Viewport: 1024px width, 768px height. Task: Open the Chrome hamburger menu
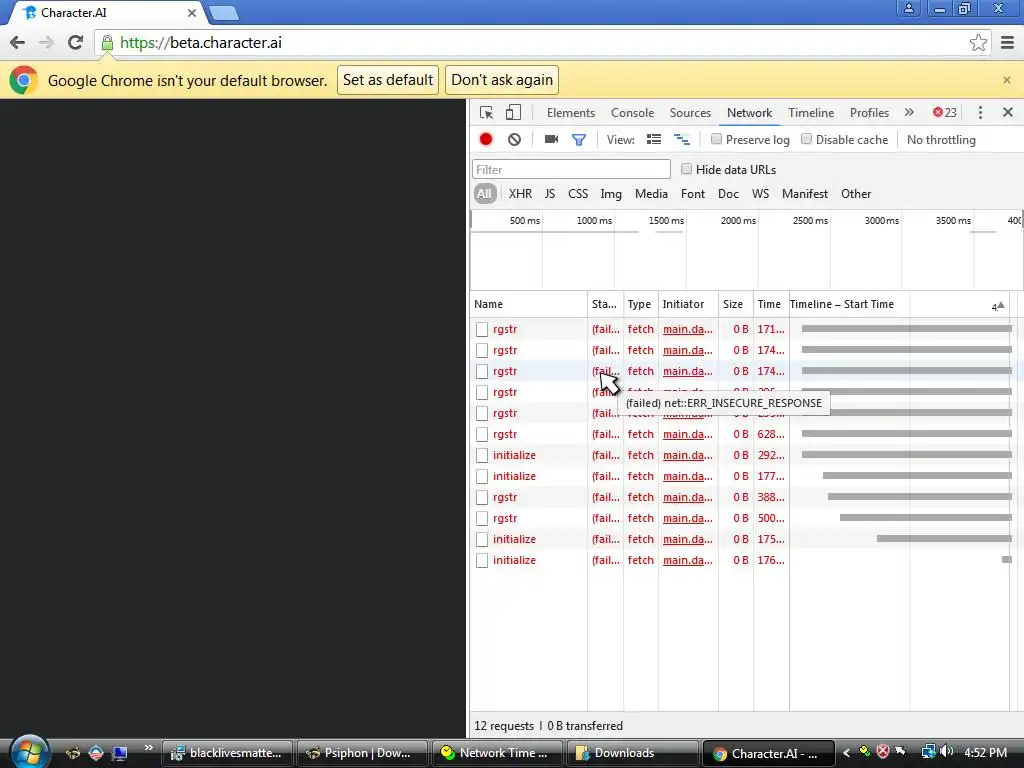[1008, 43]
